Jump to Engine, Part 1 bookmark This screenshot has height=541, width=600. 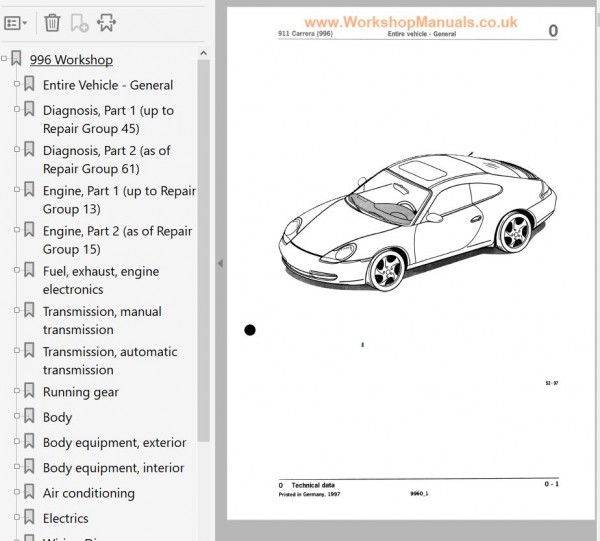119,200
